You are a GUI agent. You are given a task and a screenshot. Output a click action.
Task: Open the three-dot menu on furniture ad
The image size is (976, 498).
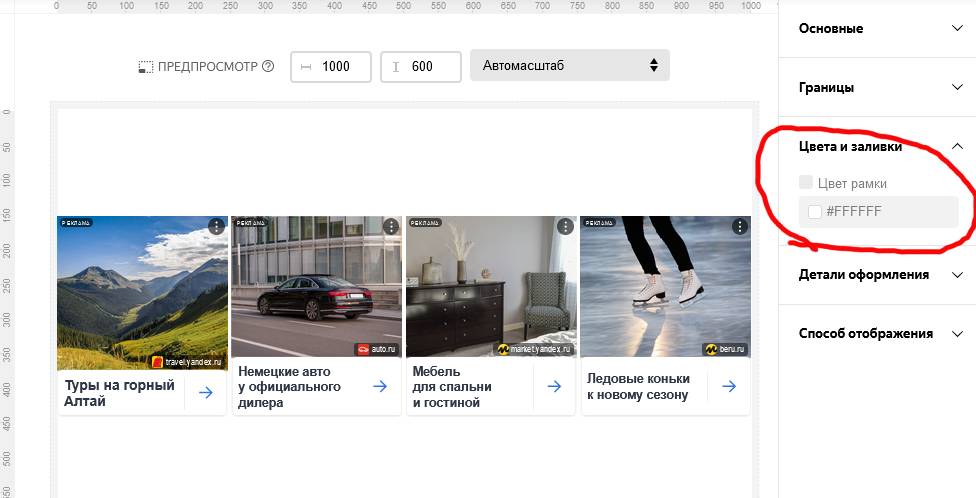565,227
